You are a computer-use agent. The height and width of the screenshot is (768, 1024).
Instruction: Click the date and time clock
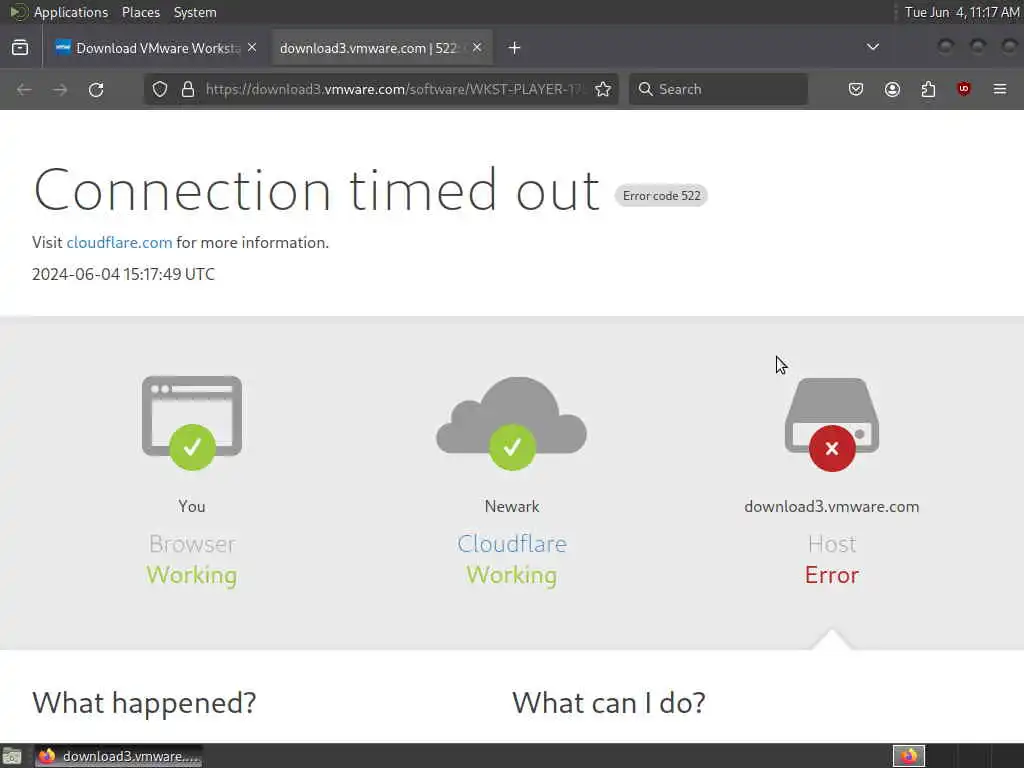pyautogui.click(x=961, y=12)
